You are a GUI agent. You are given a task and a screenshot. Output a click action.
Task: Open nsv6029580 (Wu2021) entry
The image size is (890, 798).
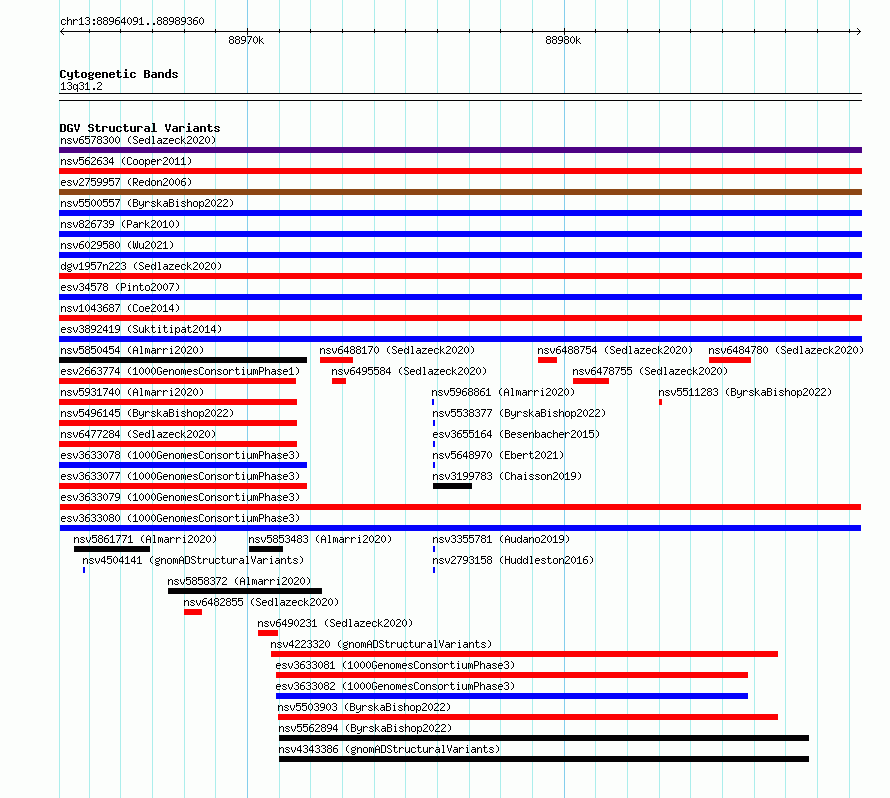tap(117, 245)
